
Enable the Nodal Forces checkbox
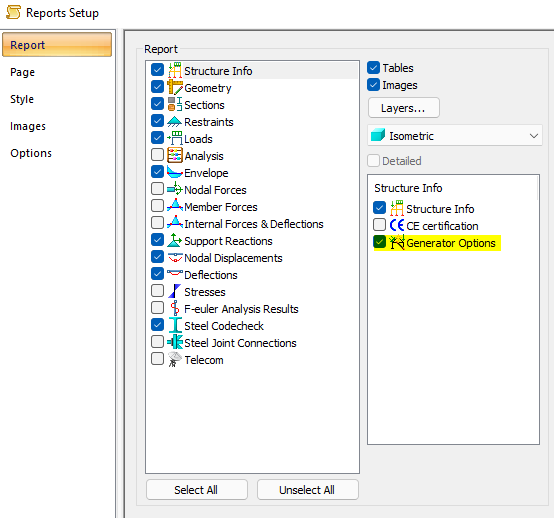tap(157, 188)
